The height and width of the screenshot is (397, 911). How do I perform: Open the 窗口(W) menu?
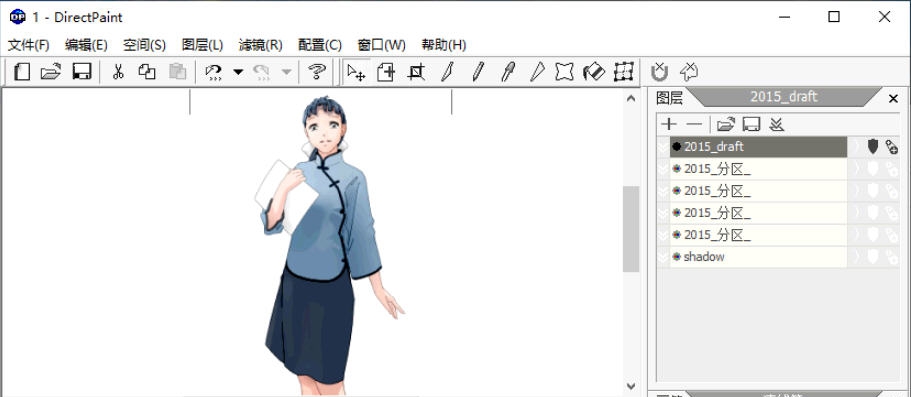(x=382, y=45)
